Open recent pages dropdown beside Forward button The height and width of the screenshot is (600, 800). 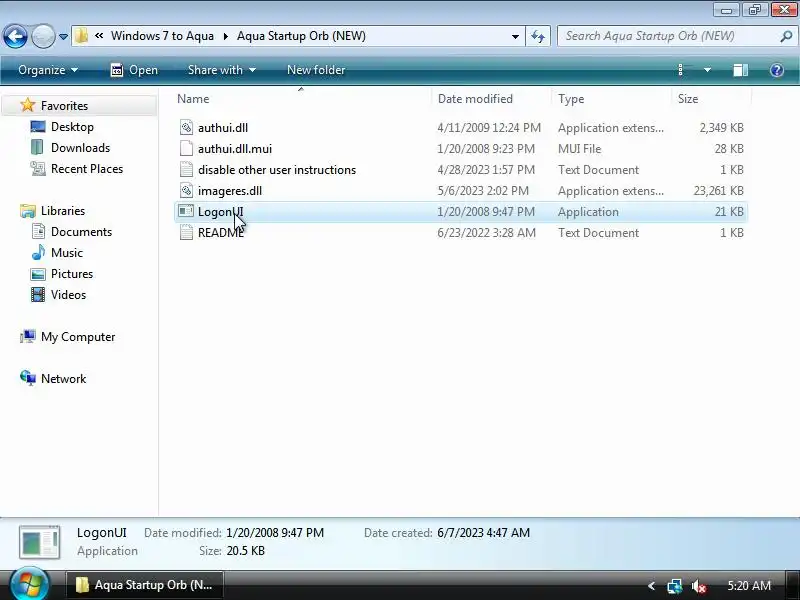point(63,37)
